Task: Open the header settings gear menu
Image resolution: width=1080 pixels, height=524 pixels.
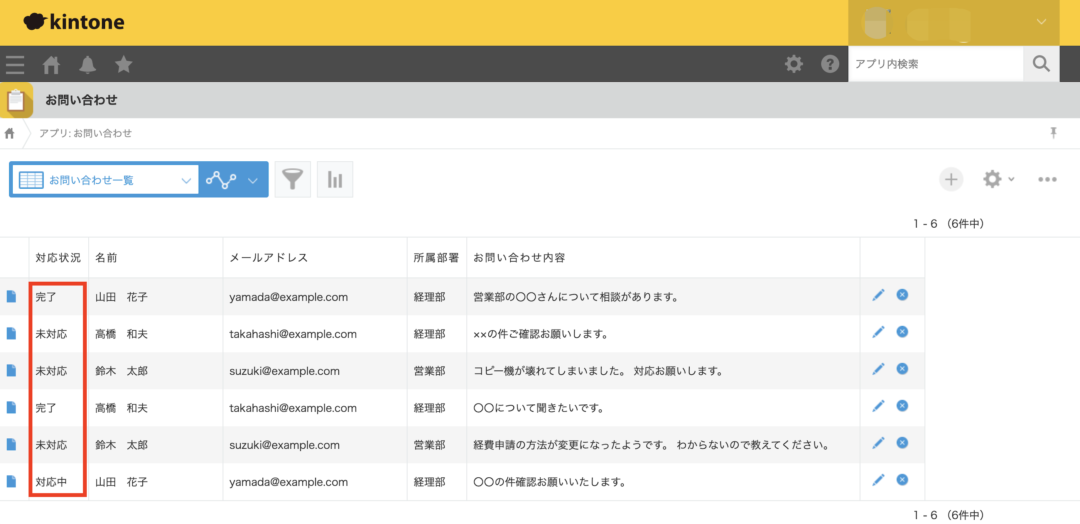Action: click(793, 64)
